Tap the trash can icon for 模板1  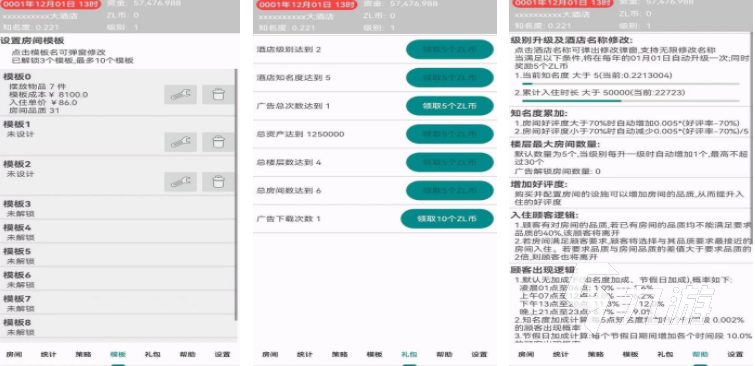pos(218,142)
